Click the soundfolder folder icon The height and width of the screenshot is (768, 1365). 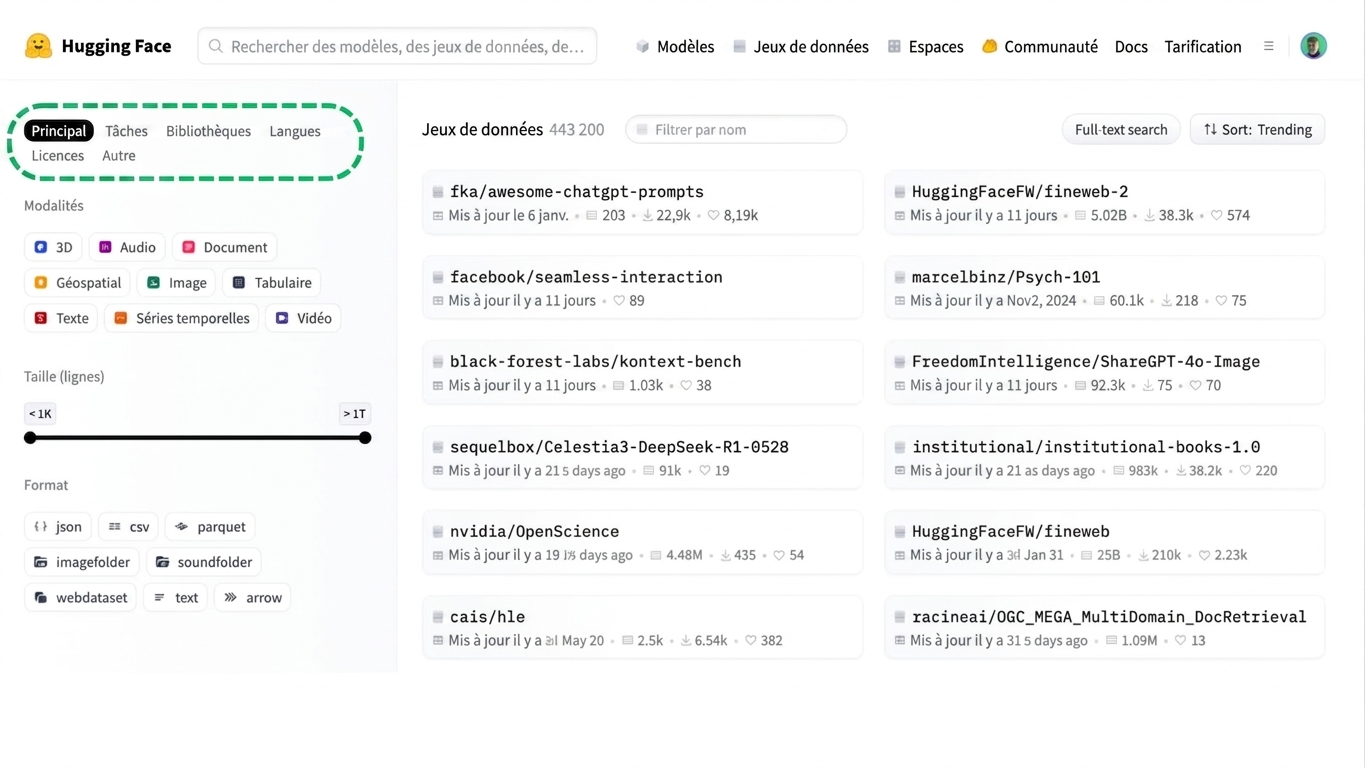click(x=163, y=562)
